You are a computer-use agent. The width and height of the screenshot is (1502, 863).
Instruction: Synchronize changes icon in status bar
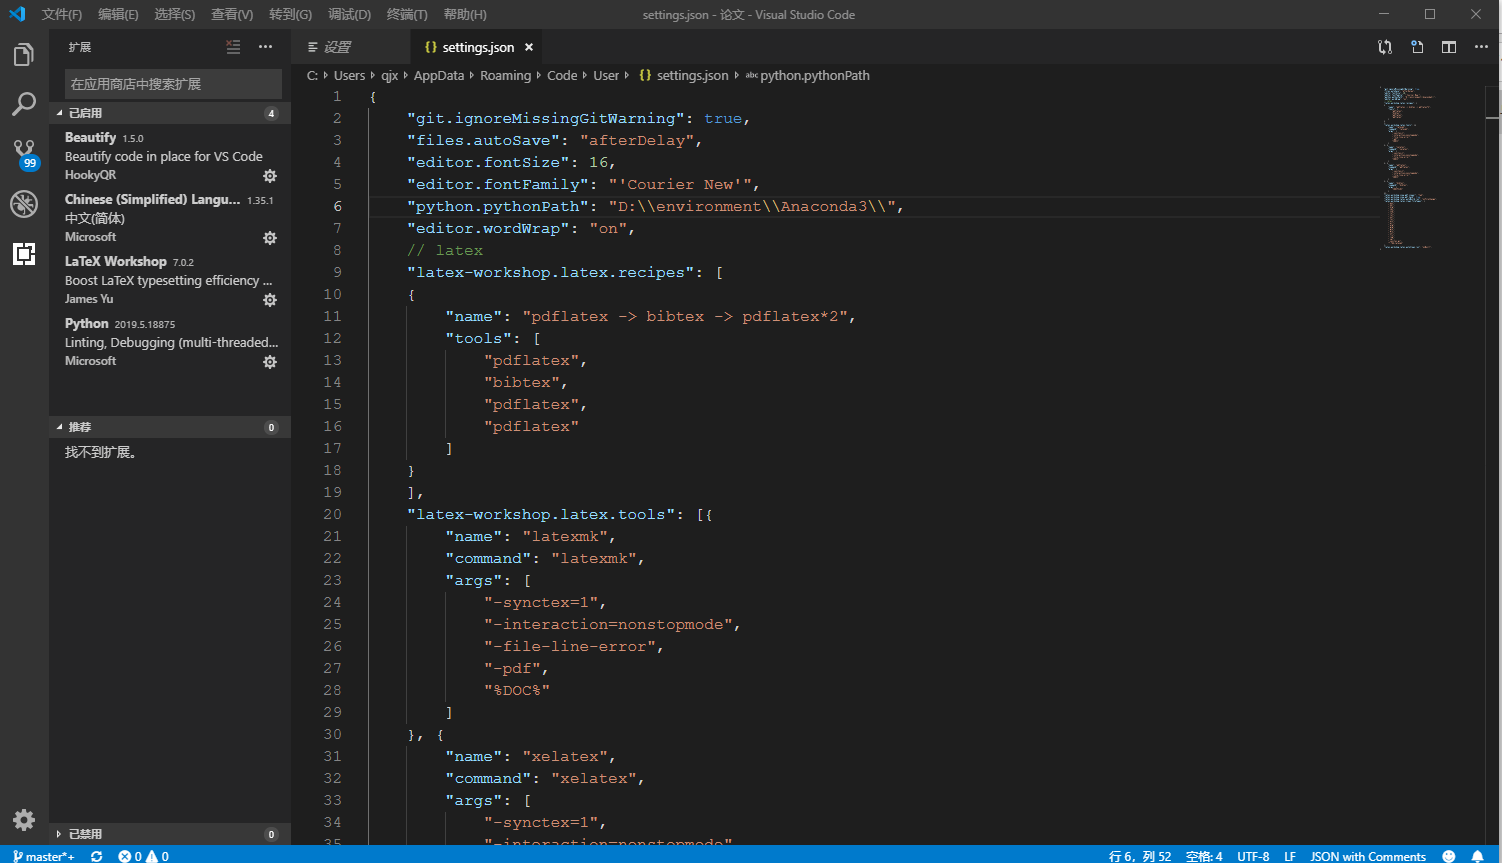tap(97, 856)
